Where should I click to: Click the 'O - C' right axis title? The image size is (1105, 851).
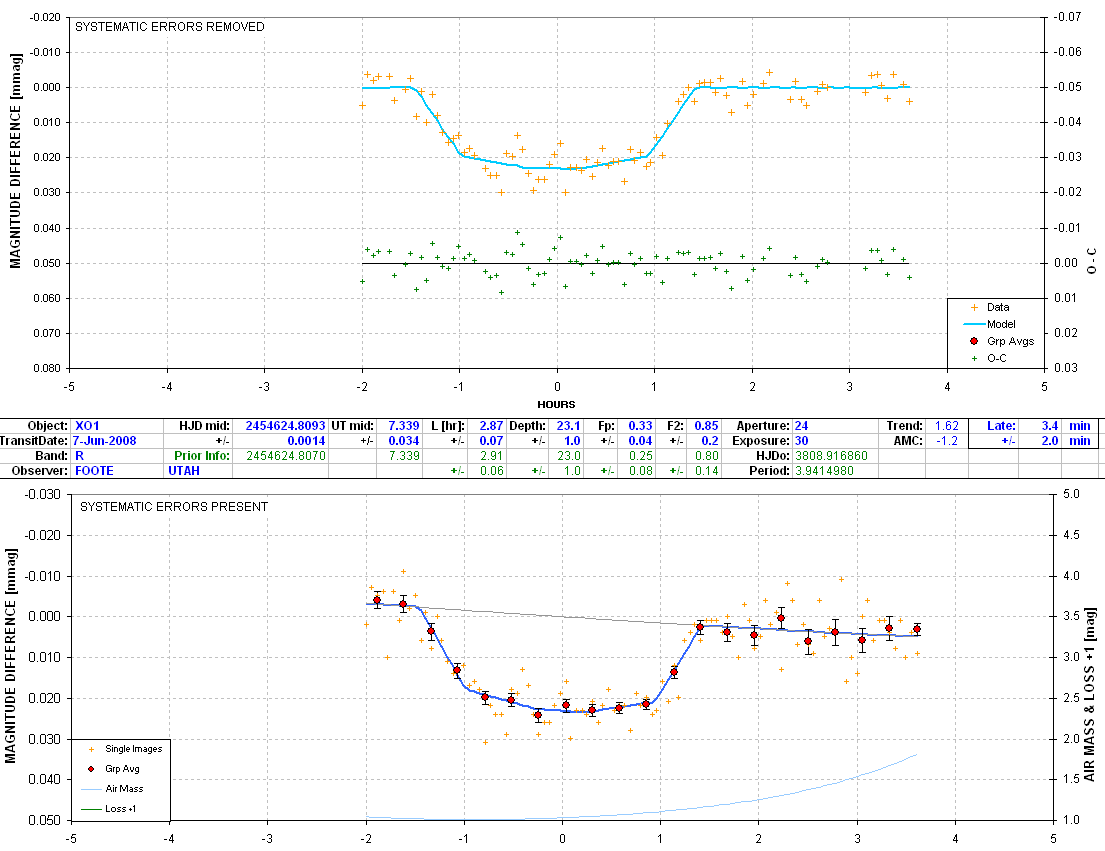1092,261
